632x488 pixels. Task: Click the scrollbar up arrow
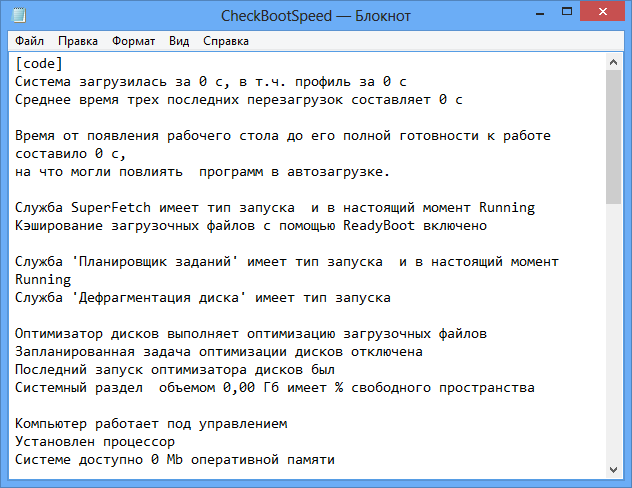click(x=613, y=62)
